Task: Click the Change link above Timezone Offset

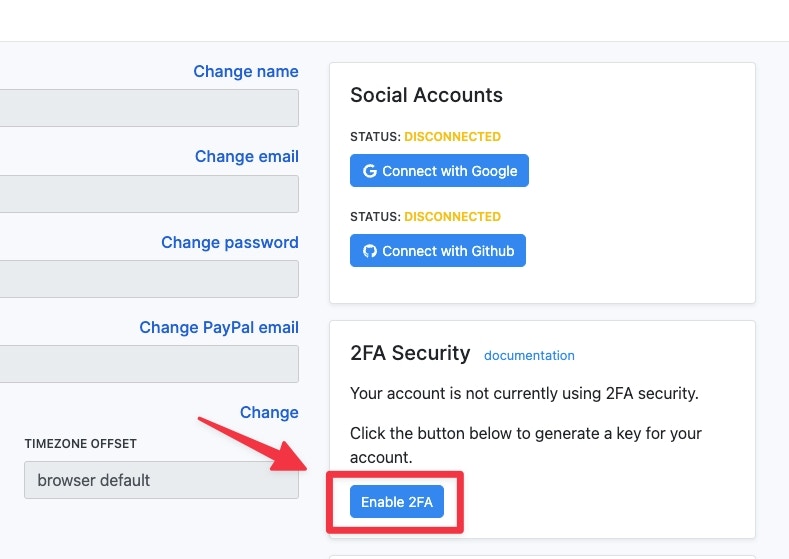Action: coord(269,413)
